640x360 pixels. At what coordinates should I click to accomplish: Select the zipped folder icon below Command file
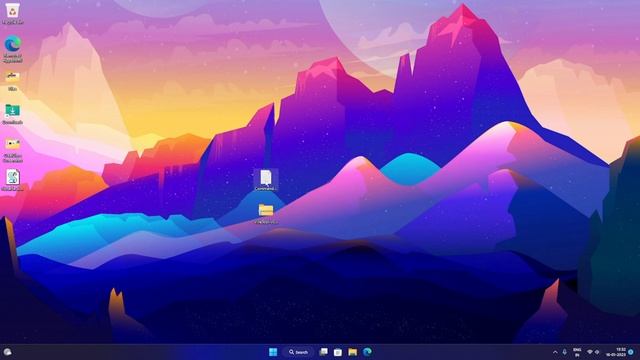click(x=266, y=213)
